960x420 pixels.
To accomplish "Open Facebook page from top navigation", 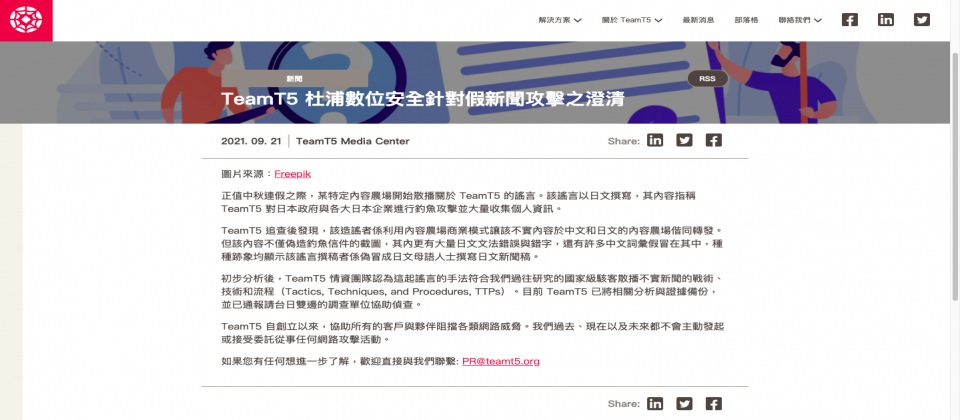I will pyautogui.click(x=850, y=20).
